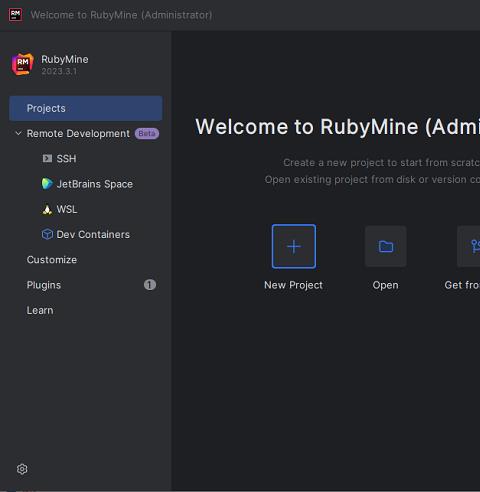This screenshot has height=492, width=480.
Task: Click the RubyMine logo in the sidebar
Action: point(23,64)
